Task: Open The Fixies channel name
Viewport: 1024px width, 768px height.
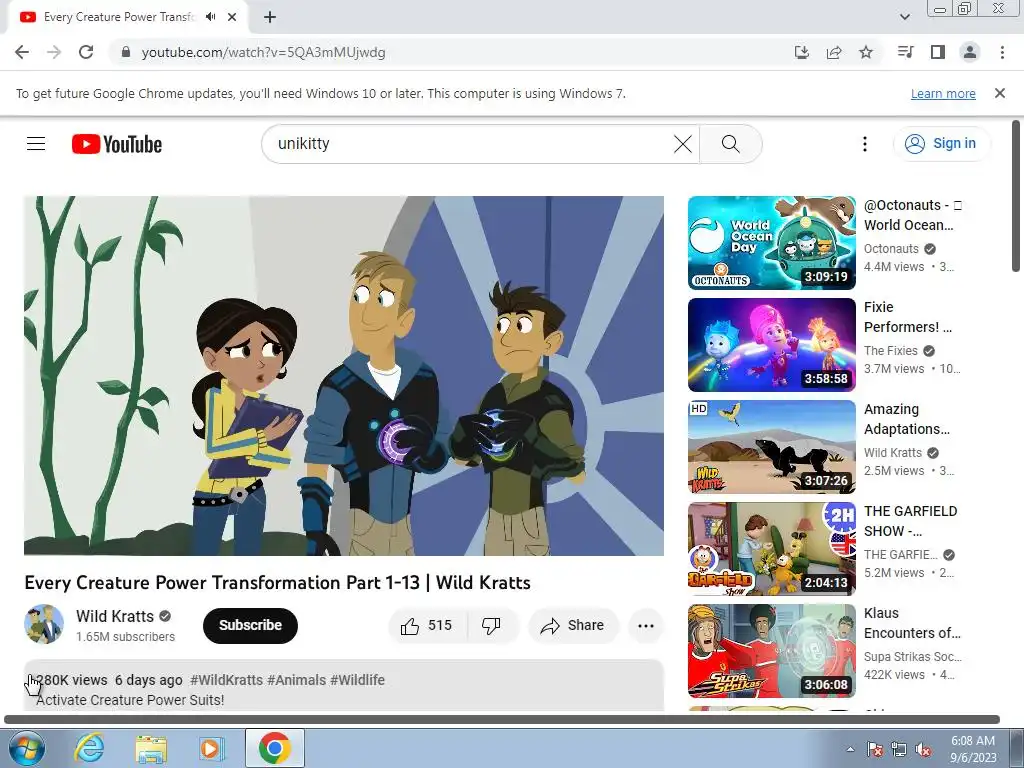Action: tap(891, 351)
